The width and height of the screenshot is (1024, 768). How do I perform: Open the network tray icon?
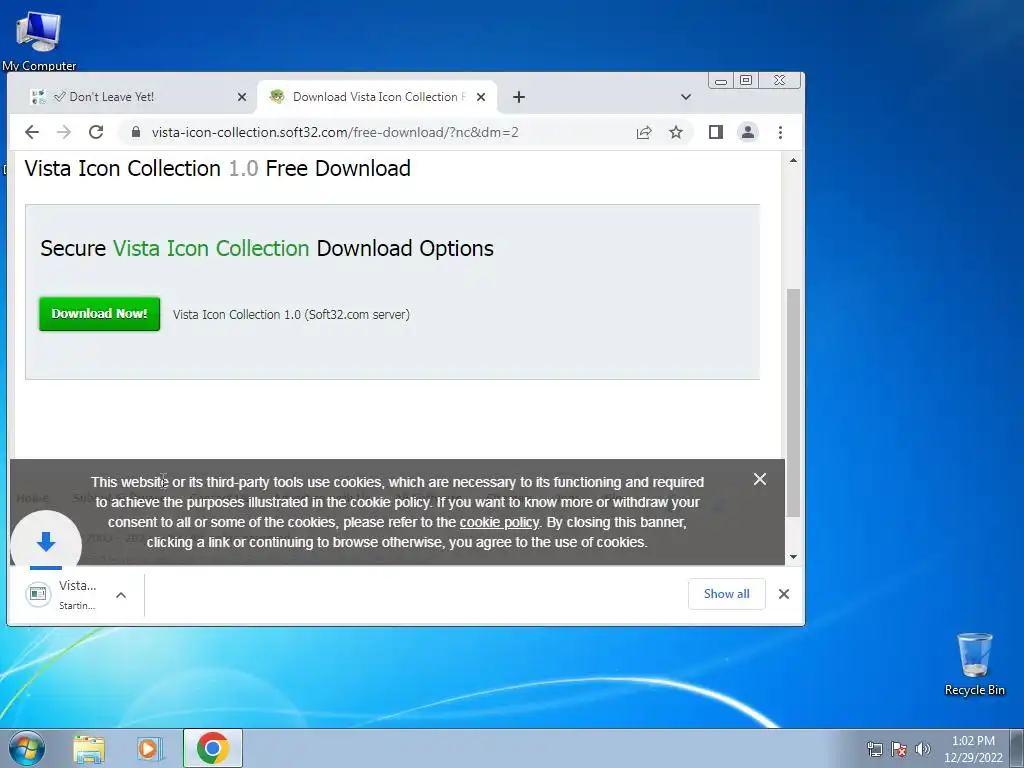coord(874,749)
